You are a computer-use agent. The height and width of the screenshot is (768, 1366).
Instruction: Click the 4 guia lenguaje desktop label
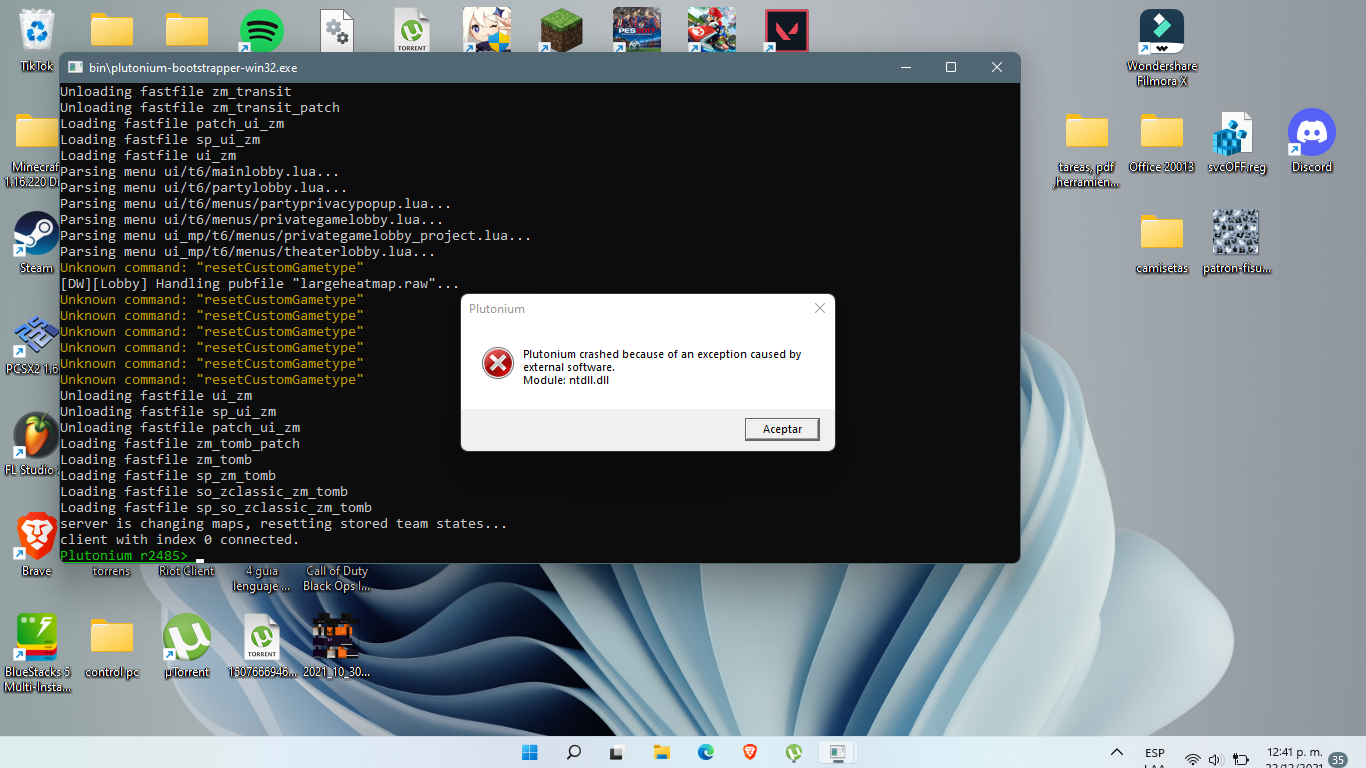[262, 578]
